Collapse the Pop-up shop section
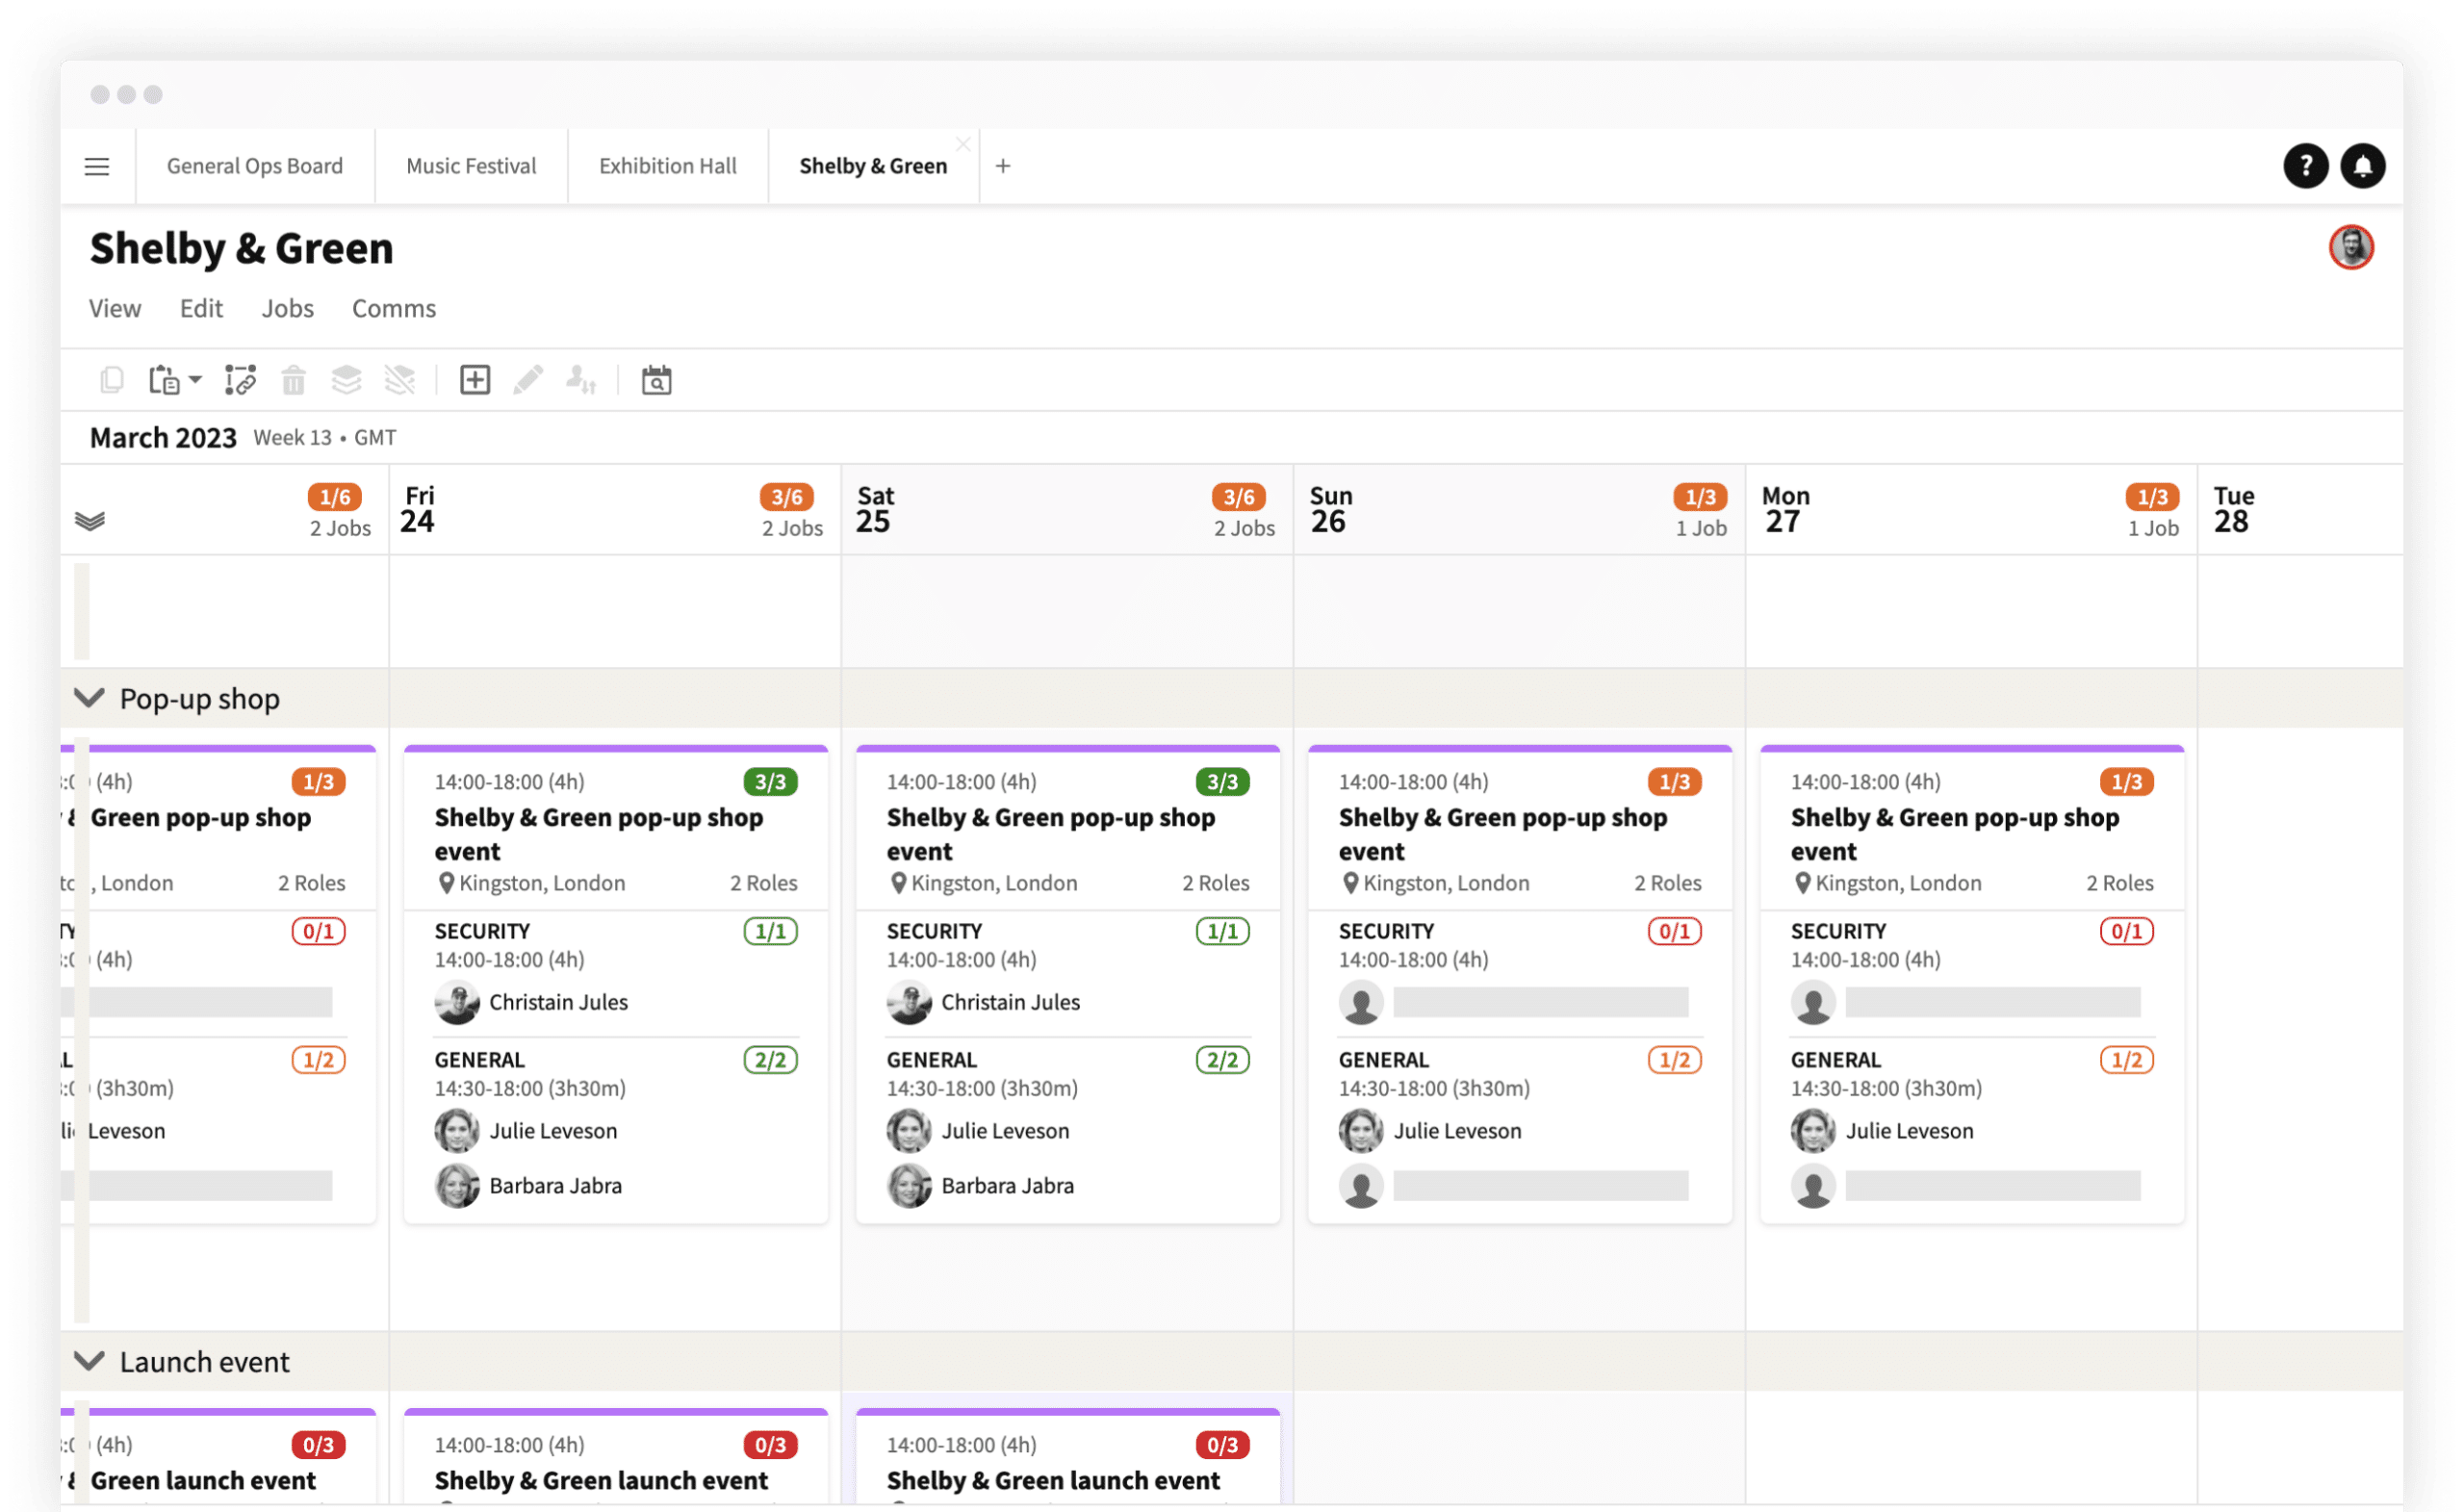The width and height of the screenshot is (2464, 1512). (88, 699)
